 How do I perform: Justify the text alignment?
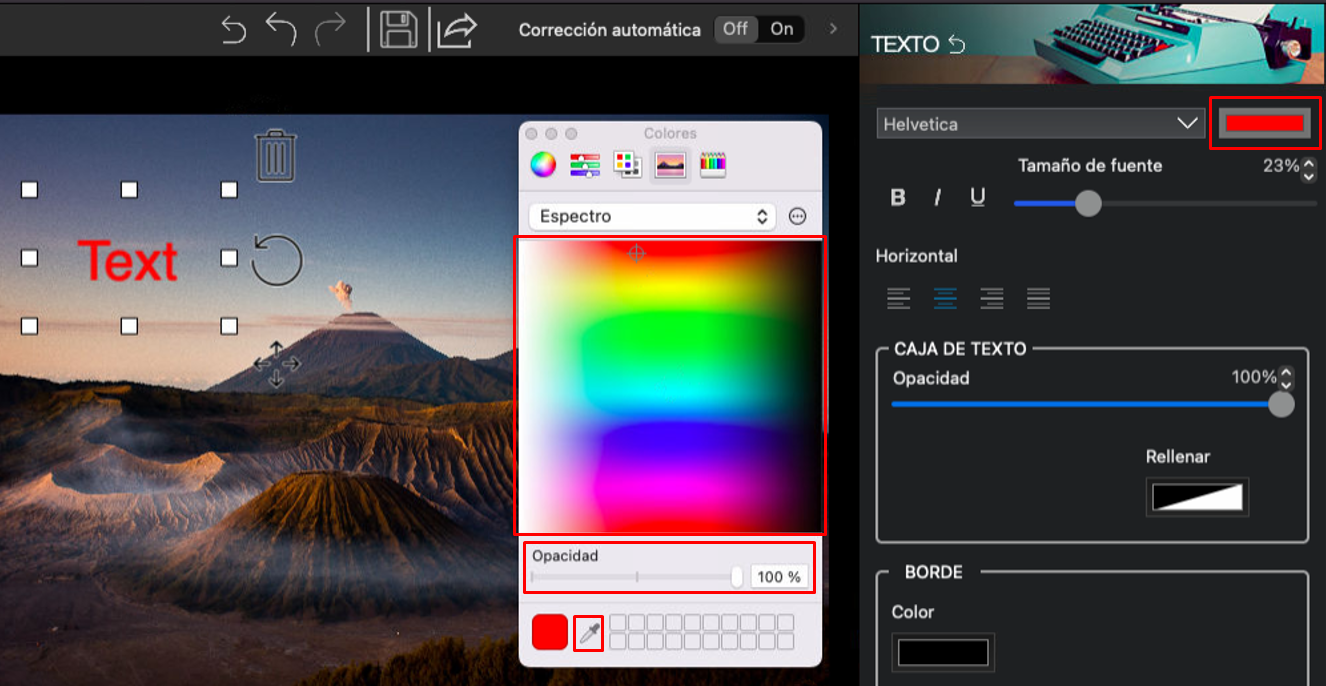coord(1038,297)
